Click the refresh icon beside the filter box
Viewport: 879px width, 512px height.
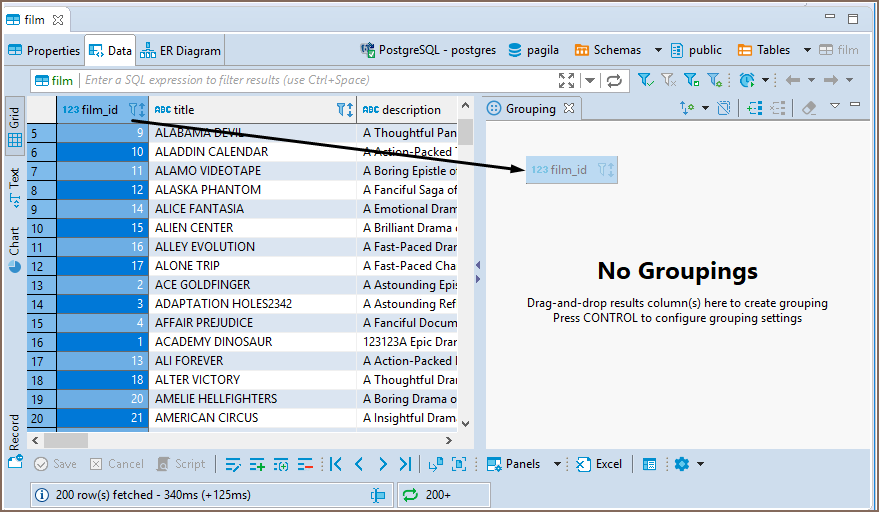tap(614, 80)
